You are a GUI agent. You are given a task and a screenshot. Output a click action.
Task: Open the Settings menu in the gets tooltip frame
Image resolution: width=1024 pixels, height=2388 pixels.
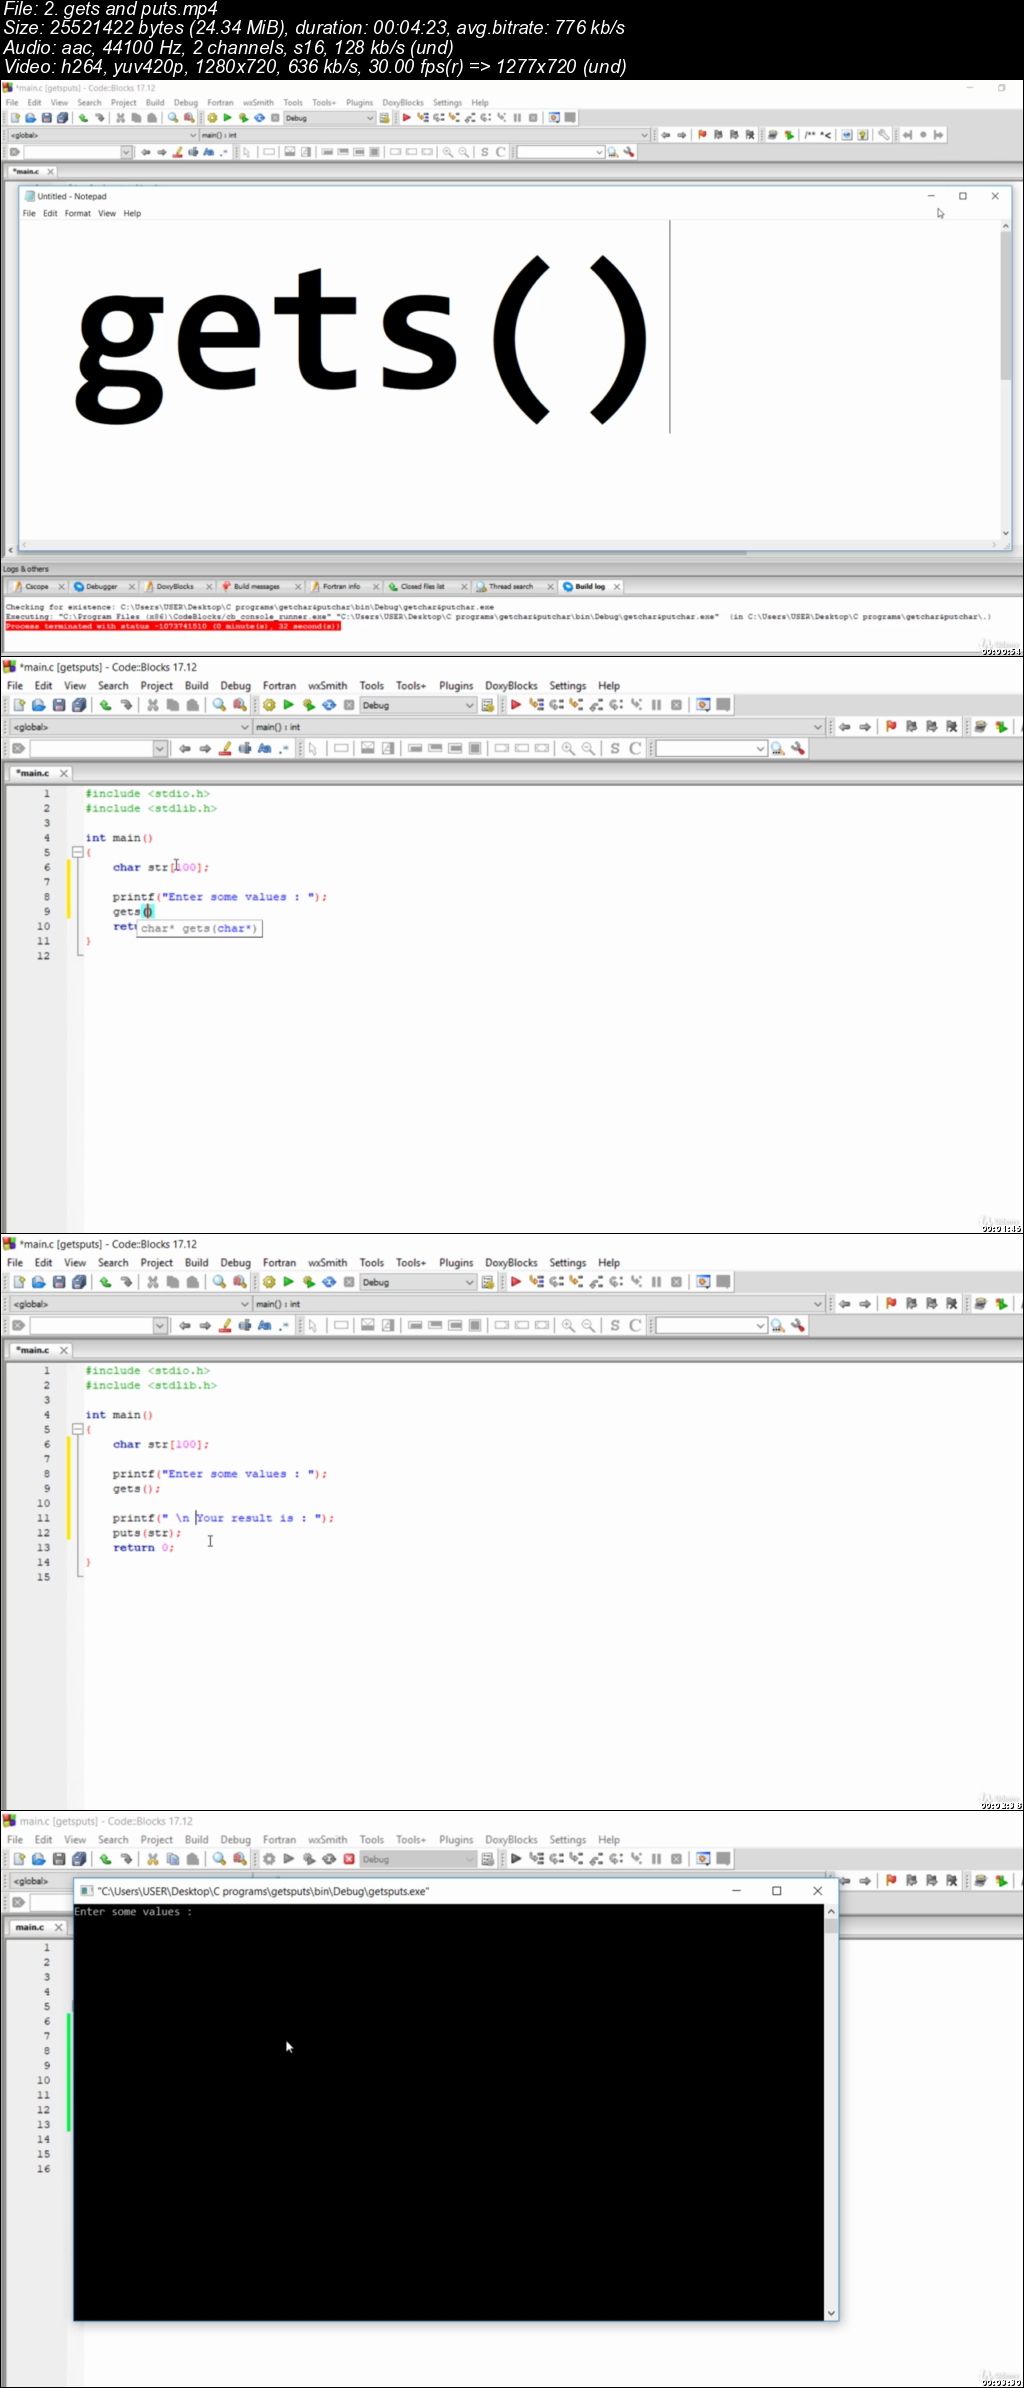[567, 686]
